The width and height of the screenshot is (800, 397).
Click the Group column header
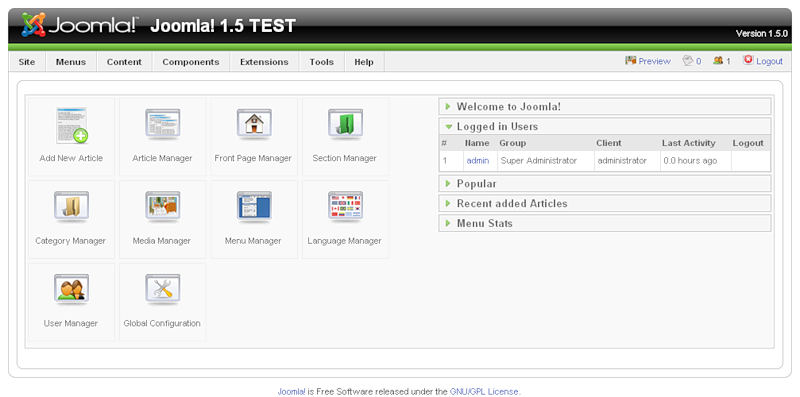click(512, 143)
